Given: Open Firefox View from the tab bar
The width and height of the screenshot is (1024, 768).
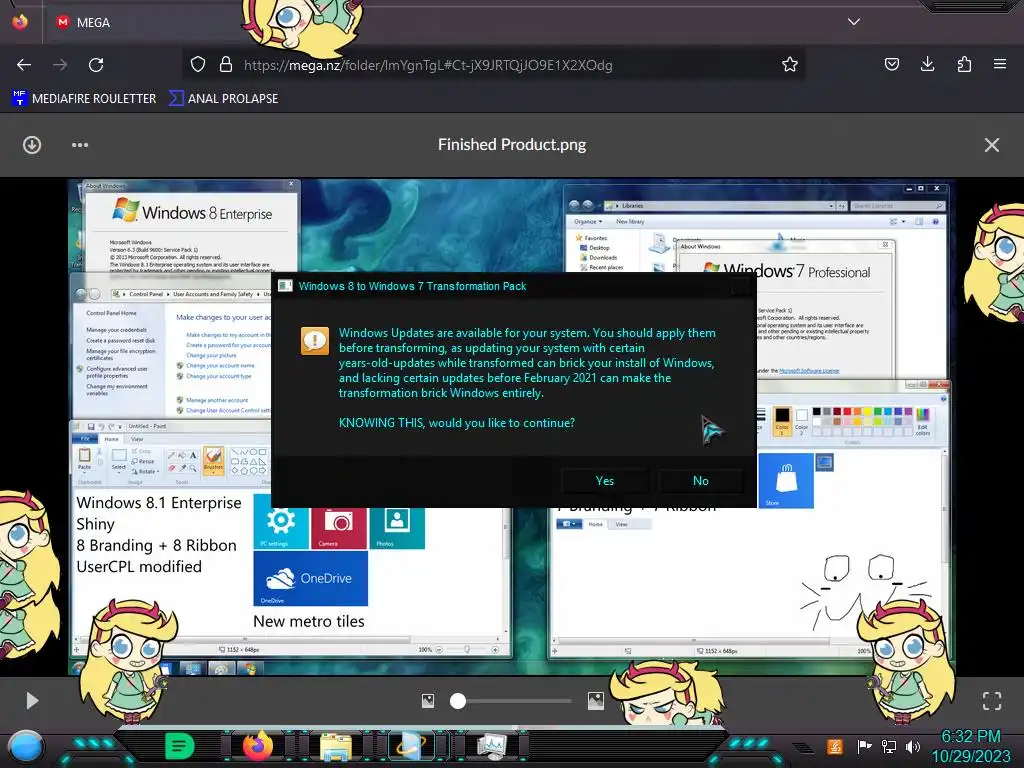Looking at the screenshot, I should tap(20, 22).
